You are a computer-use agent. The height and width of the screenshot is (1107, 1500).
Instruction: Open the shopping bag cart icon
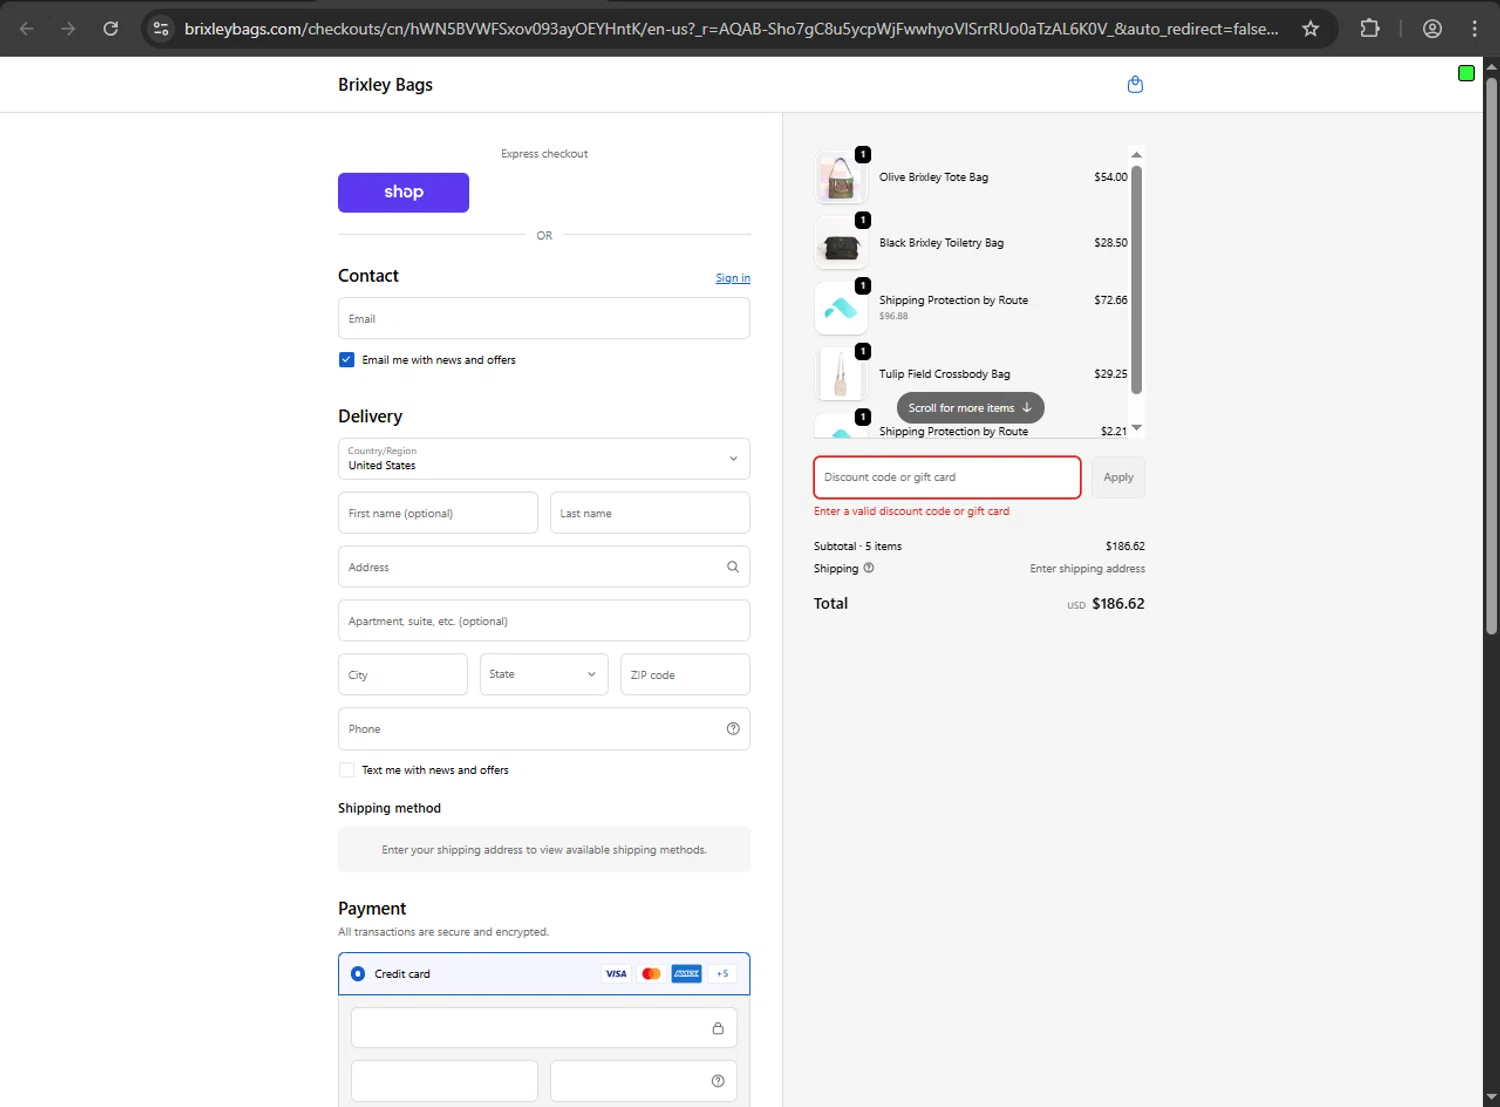click(1135, 84)
